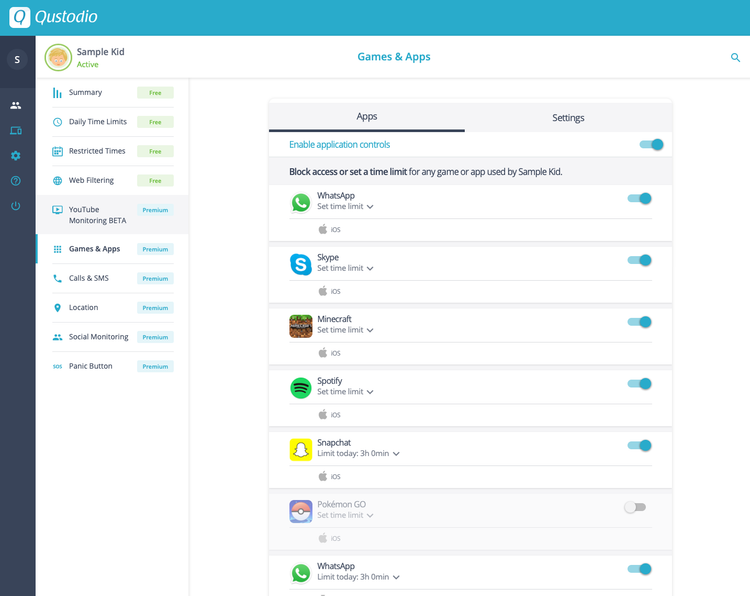Click the YouTube Monitoring play icon
The image size is (750, 596).
coord(57,210)
